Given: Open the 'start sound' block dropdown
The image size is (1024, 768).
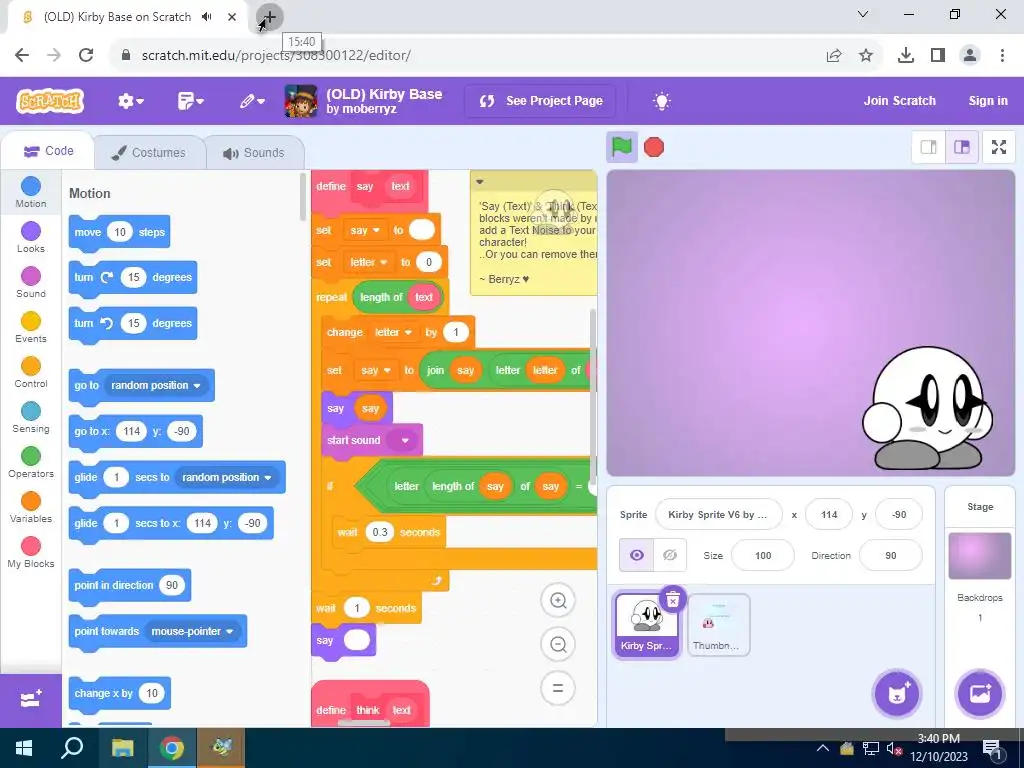Looking at the screenshot, I should pos(401,440).
